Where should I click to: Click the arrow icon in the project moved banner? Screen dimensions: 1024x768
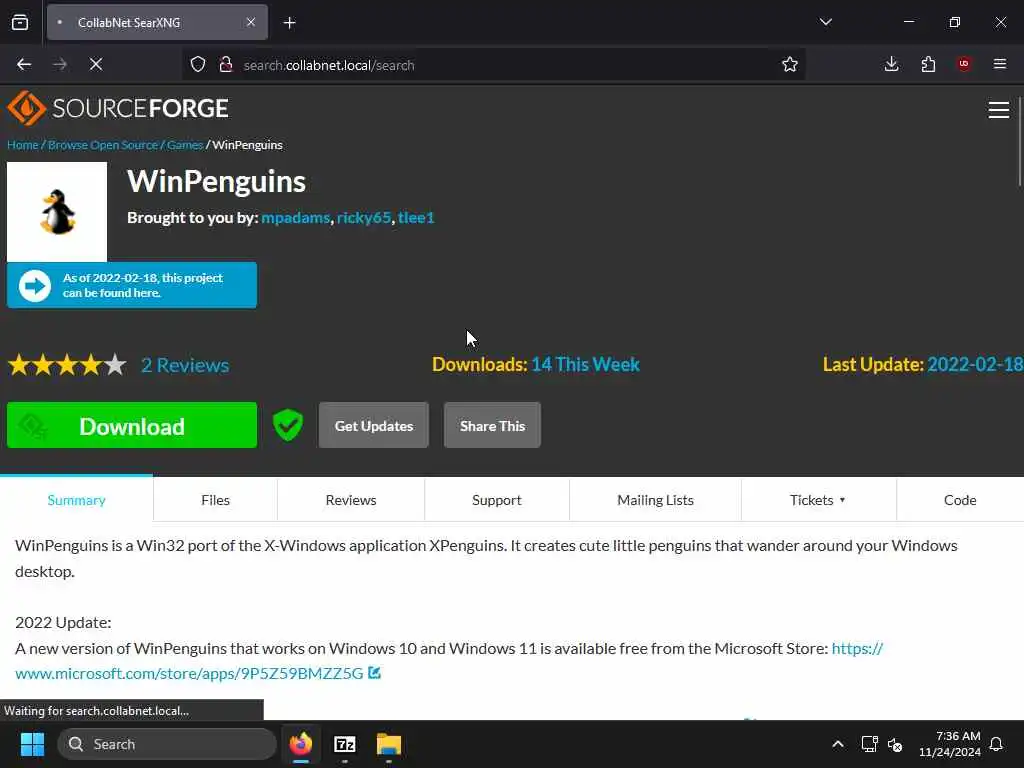tap(35, 285)
